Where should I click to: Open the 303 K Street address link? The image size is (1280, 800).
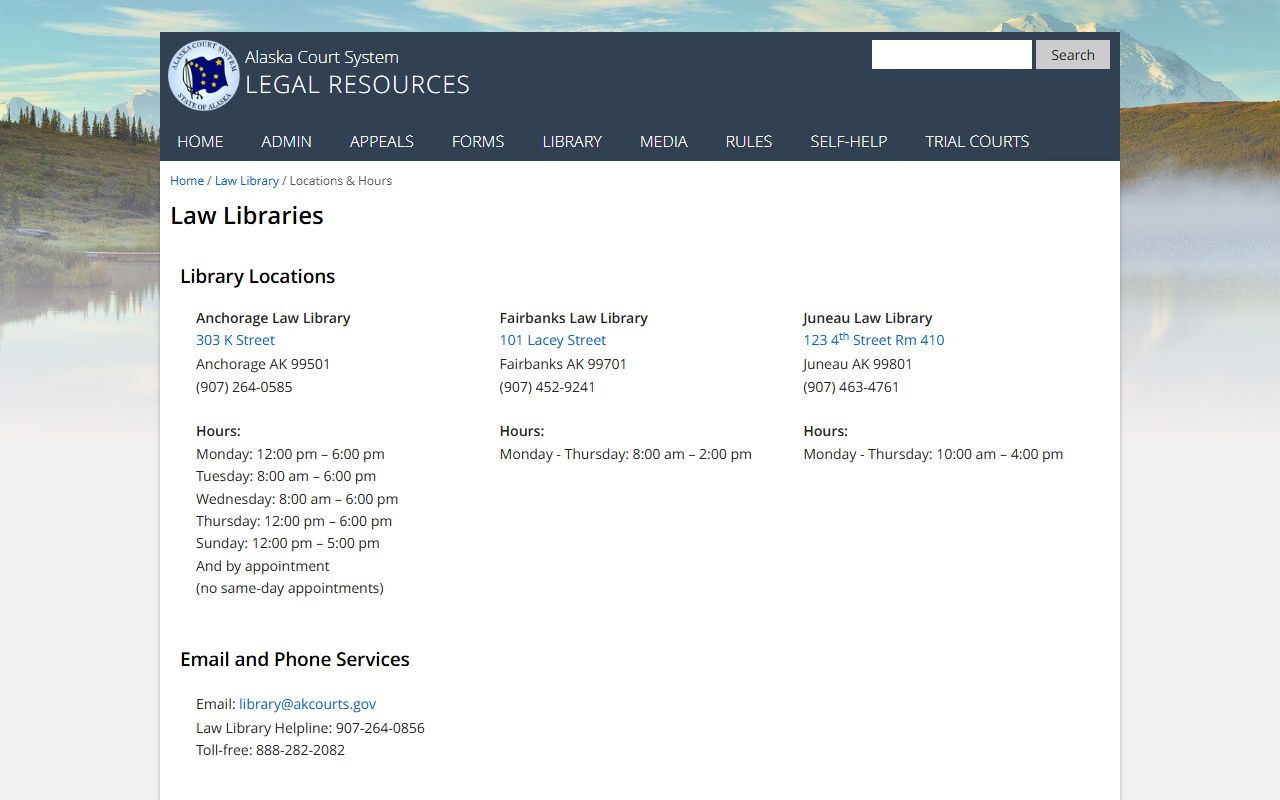click(235, 340)
